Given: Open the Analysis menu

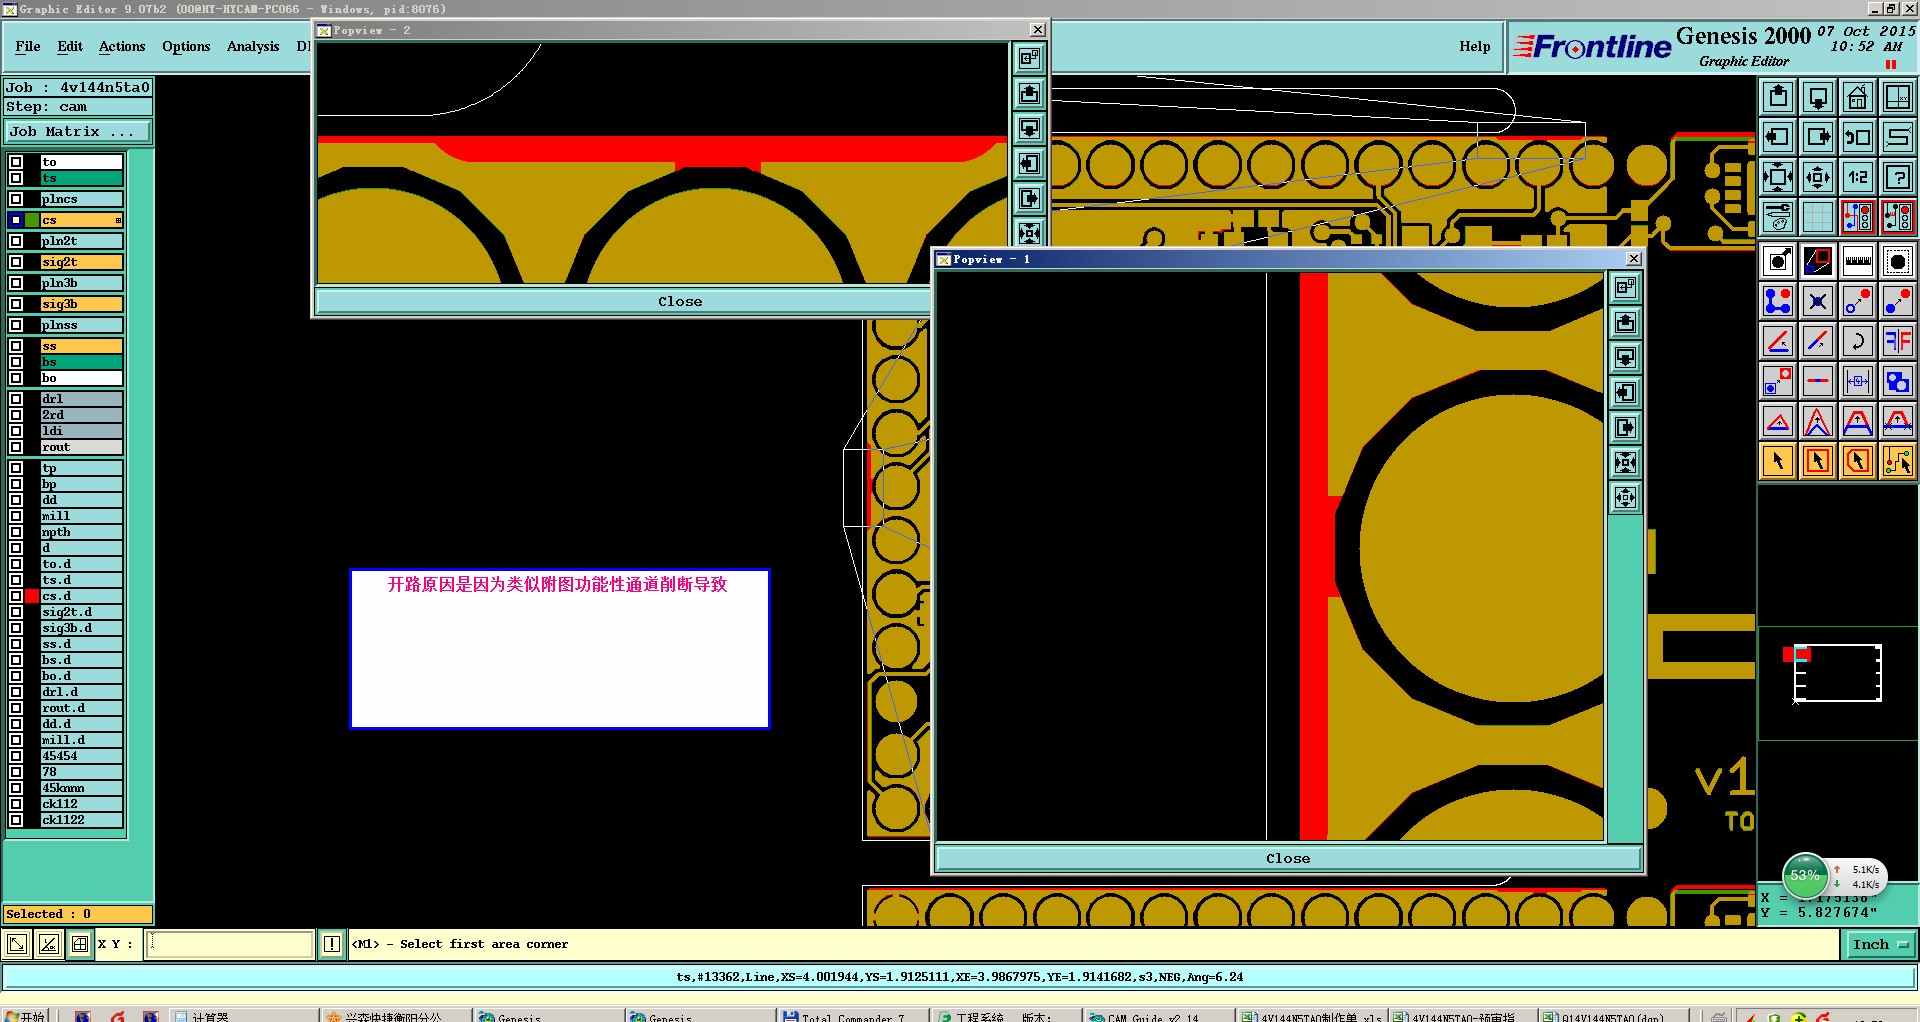Looking at the screenshot, I should [253, 46].
